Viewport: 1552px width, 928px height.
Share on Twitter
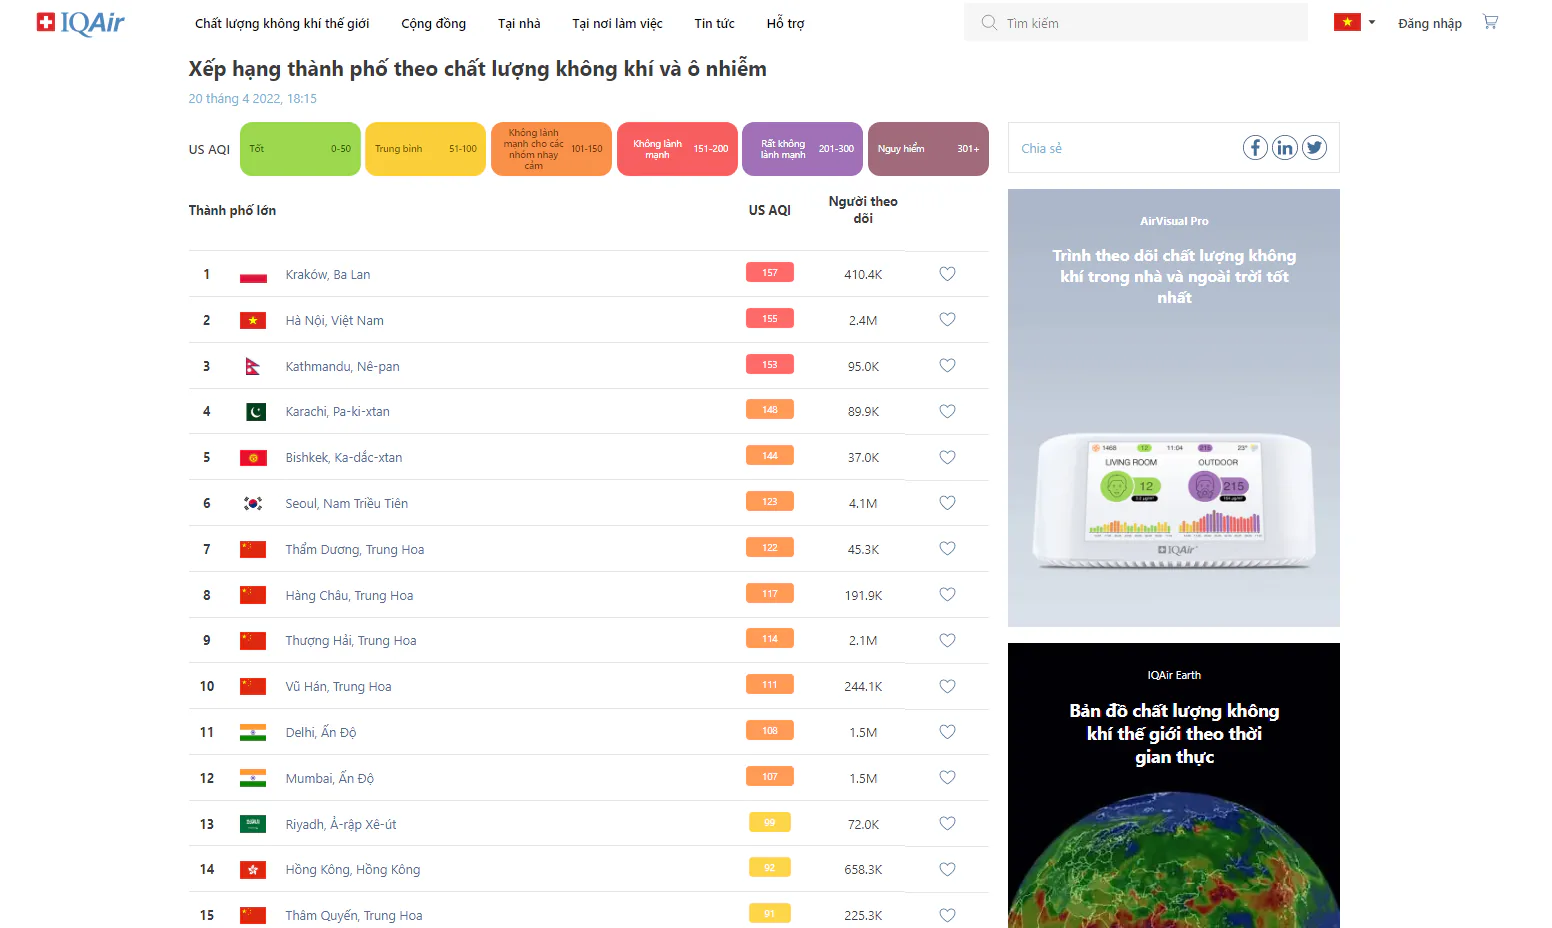click(x=1314, y=148)
